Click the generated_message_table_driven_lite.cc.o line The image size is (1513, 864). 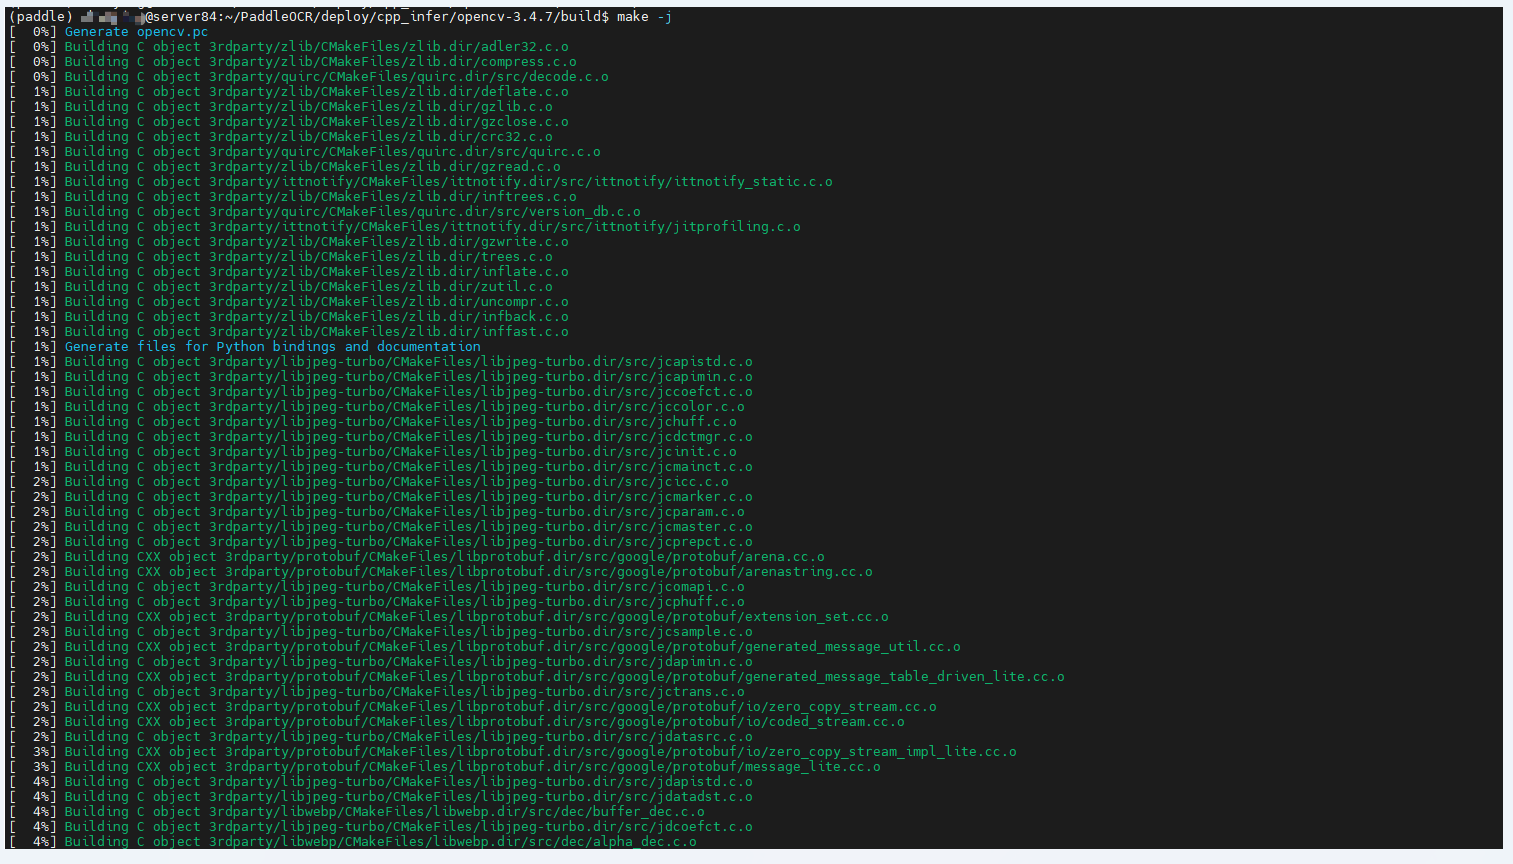(537, 677)
